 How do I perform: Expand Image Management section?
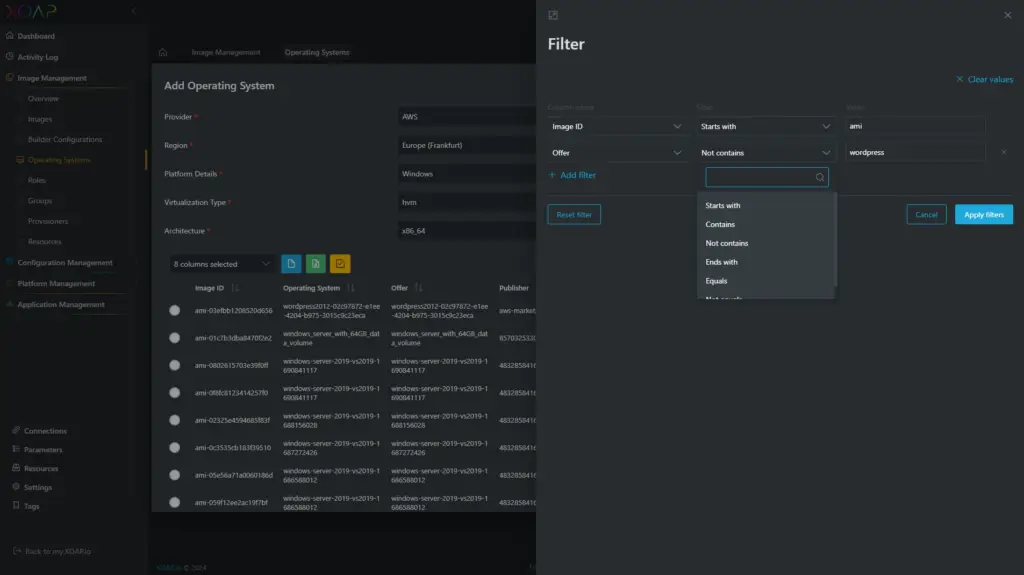coord(52,78)
